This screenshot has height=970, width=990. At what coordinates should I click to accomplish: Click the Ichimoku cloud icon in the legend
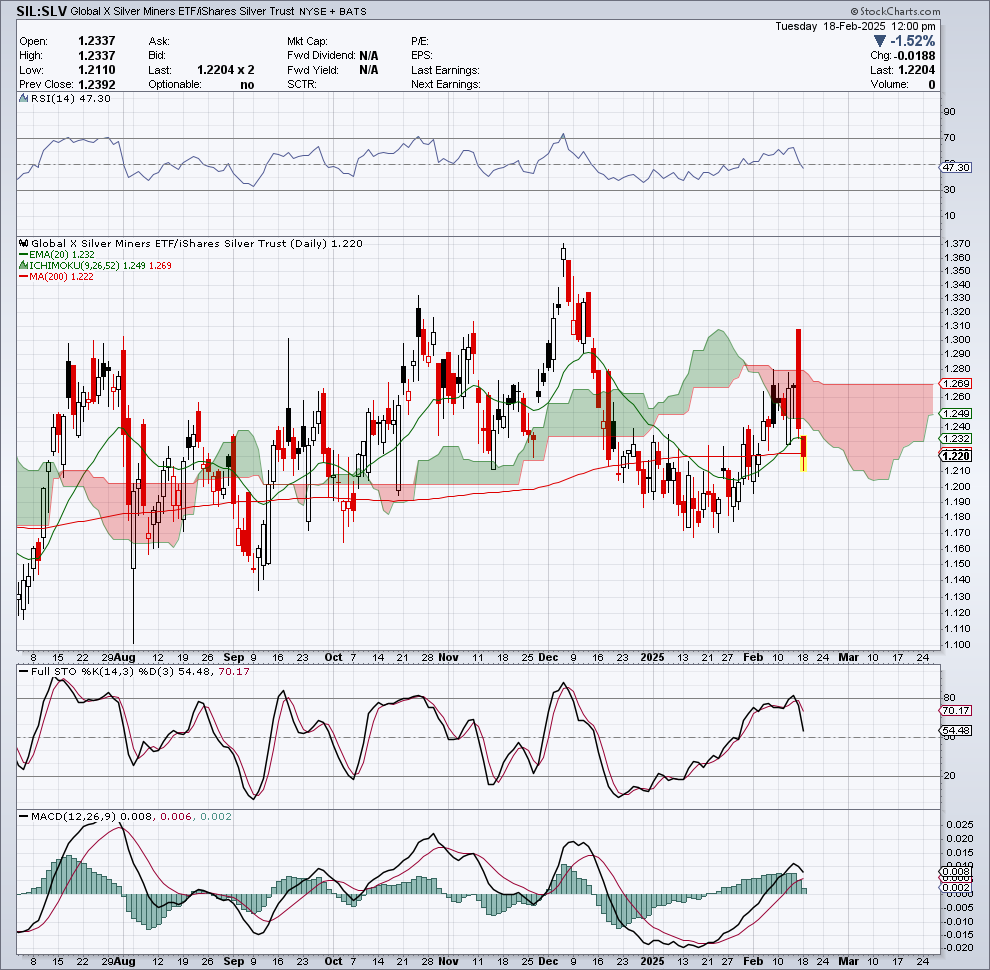(x=23, y=266)
